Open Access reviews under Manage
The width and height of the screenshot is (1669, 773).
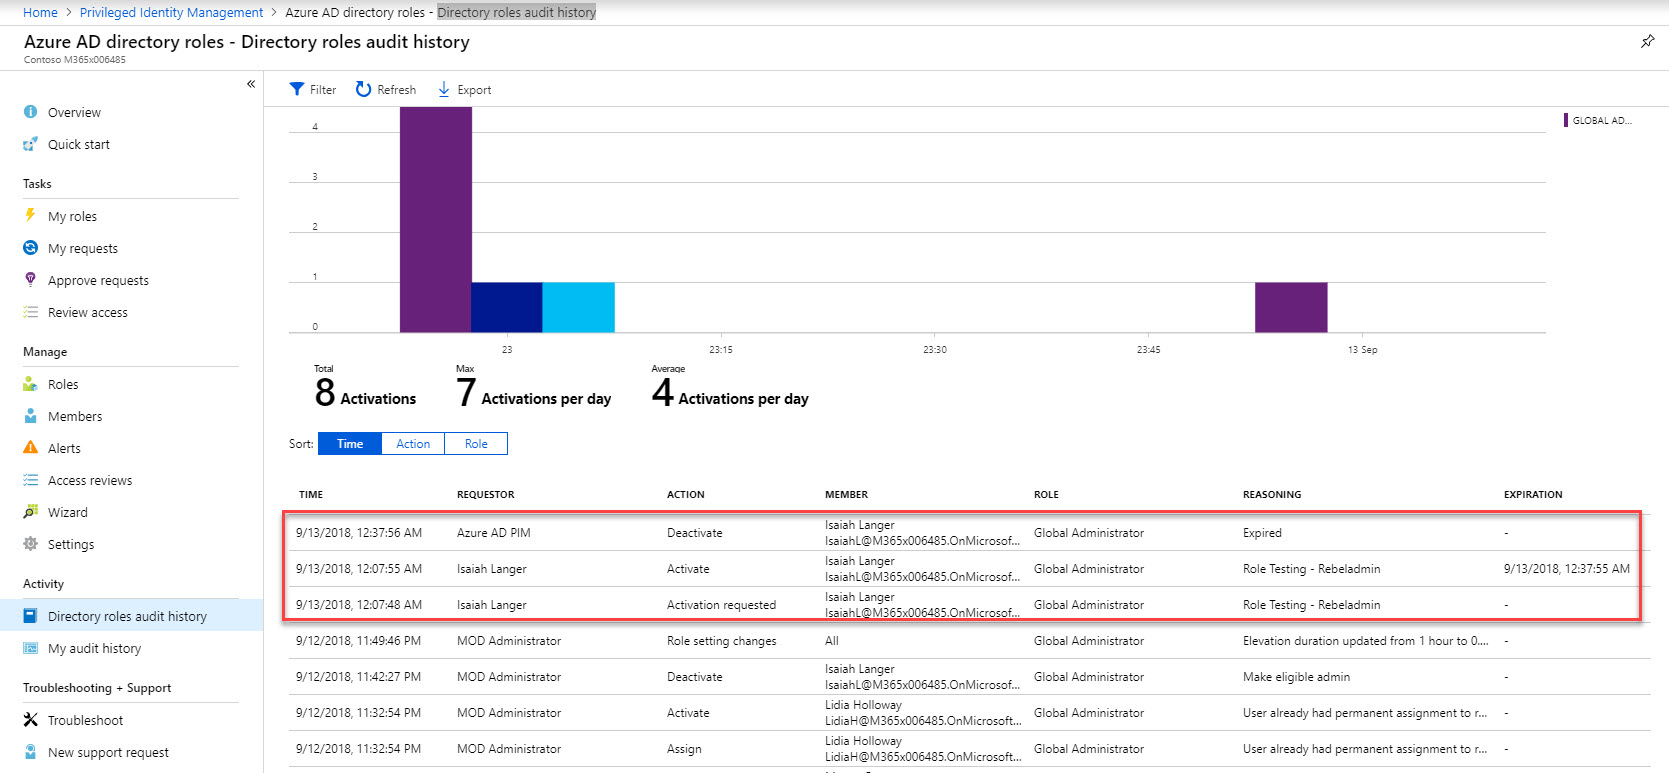[90, 480]
